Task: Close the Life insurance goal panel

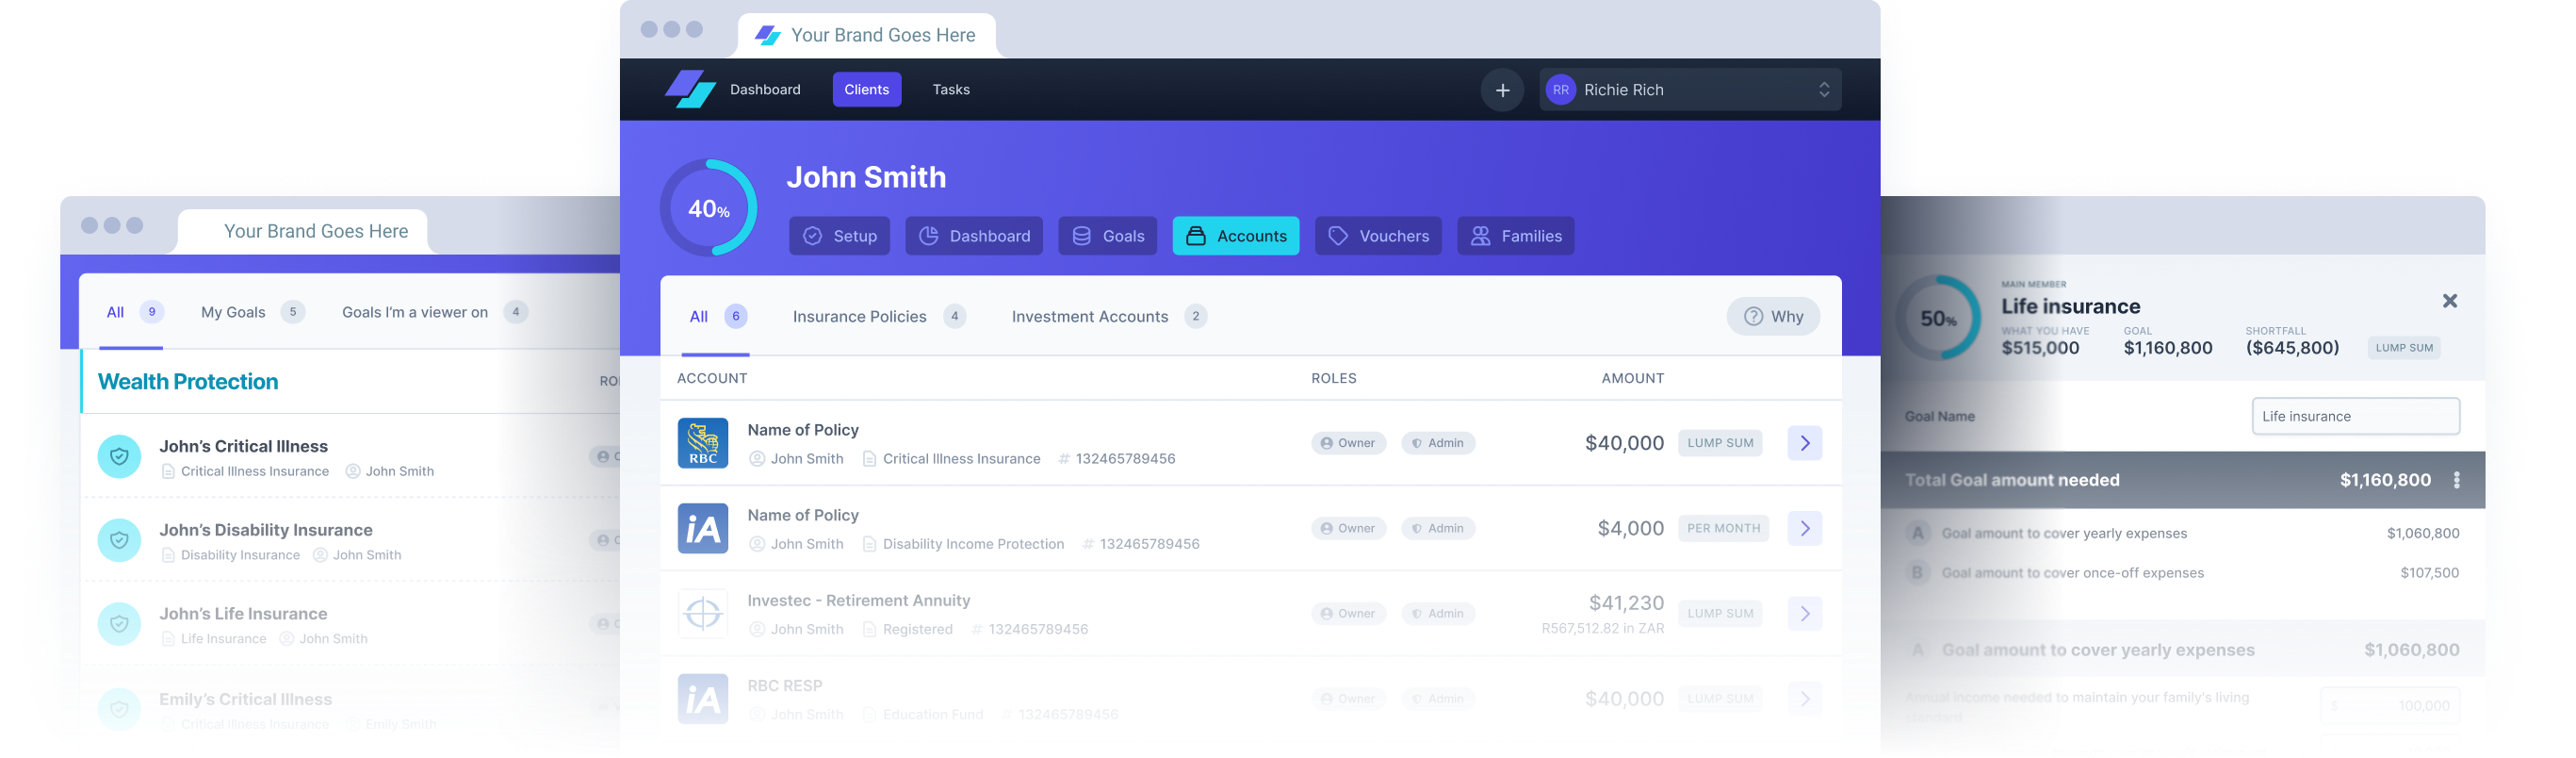Action: click(2449, 301)
